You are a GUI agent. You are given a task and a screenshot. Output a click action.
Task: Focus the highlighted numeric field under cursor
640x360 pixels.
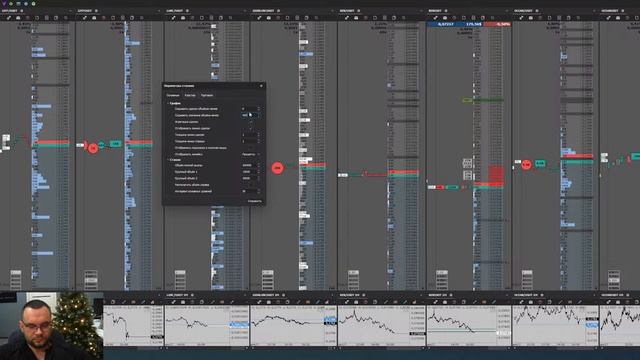click(249, 115)
